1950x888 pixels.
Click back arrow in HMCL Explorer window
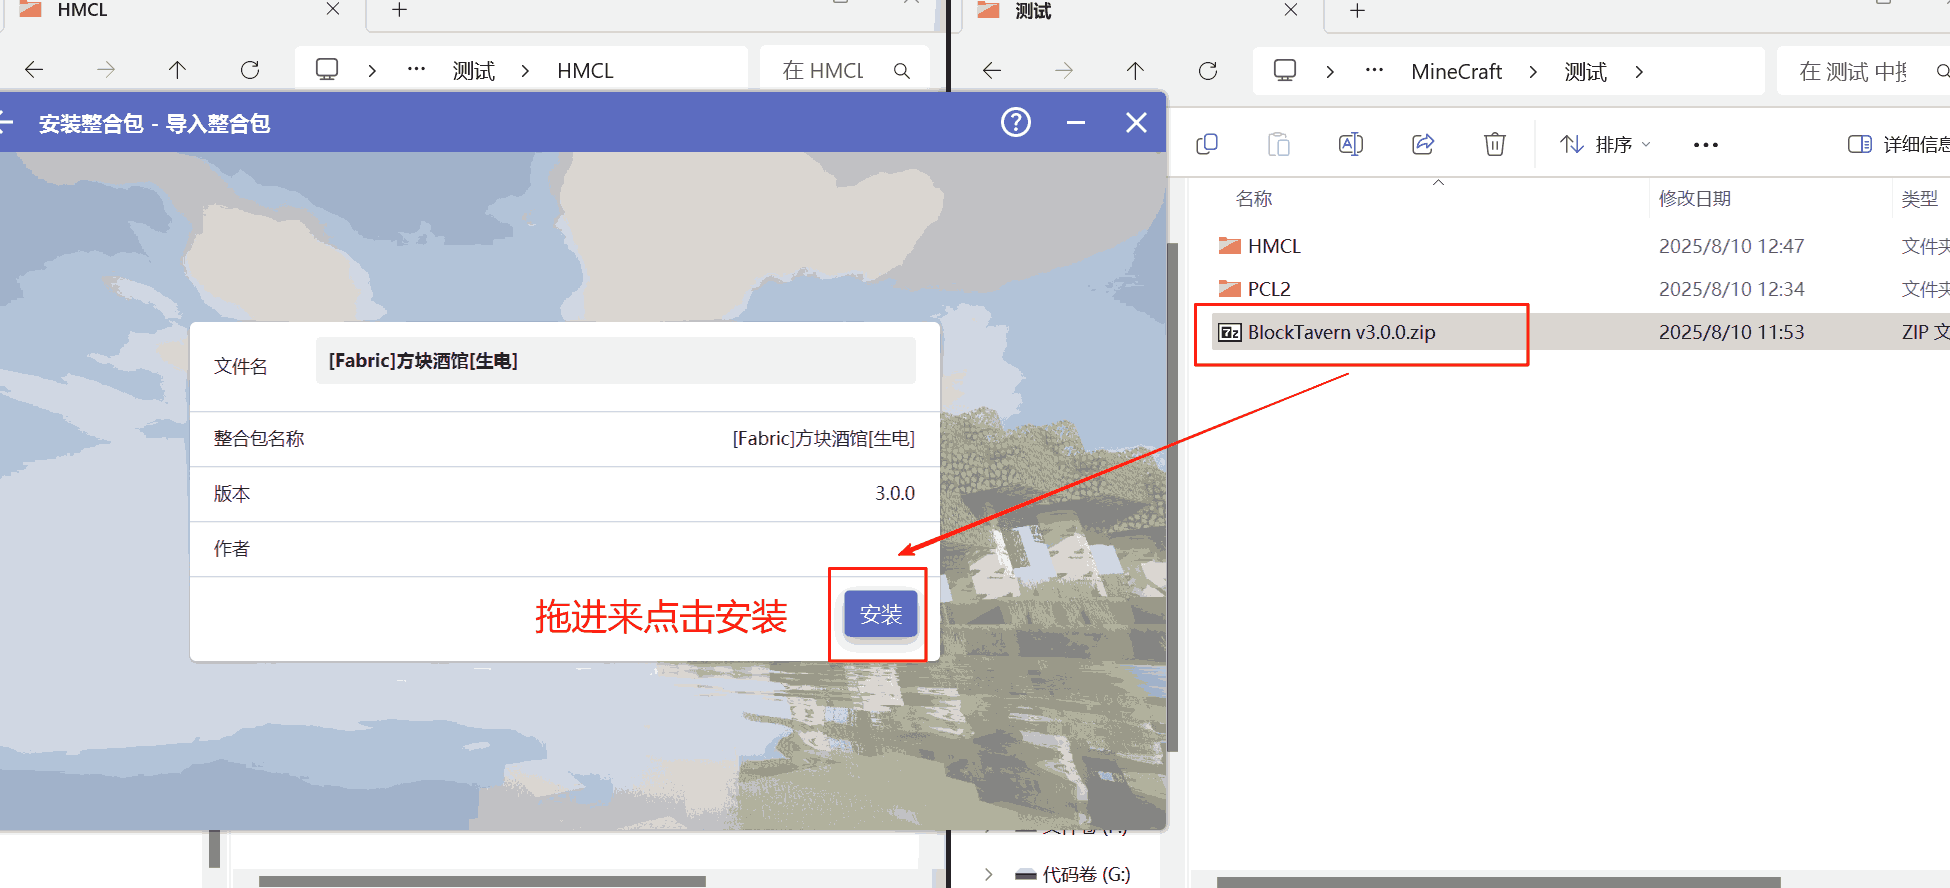coord(34,70)
